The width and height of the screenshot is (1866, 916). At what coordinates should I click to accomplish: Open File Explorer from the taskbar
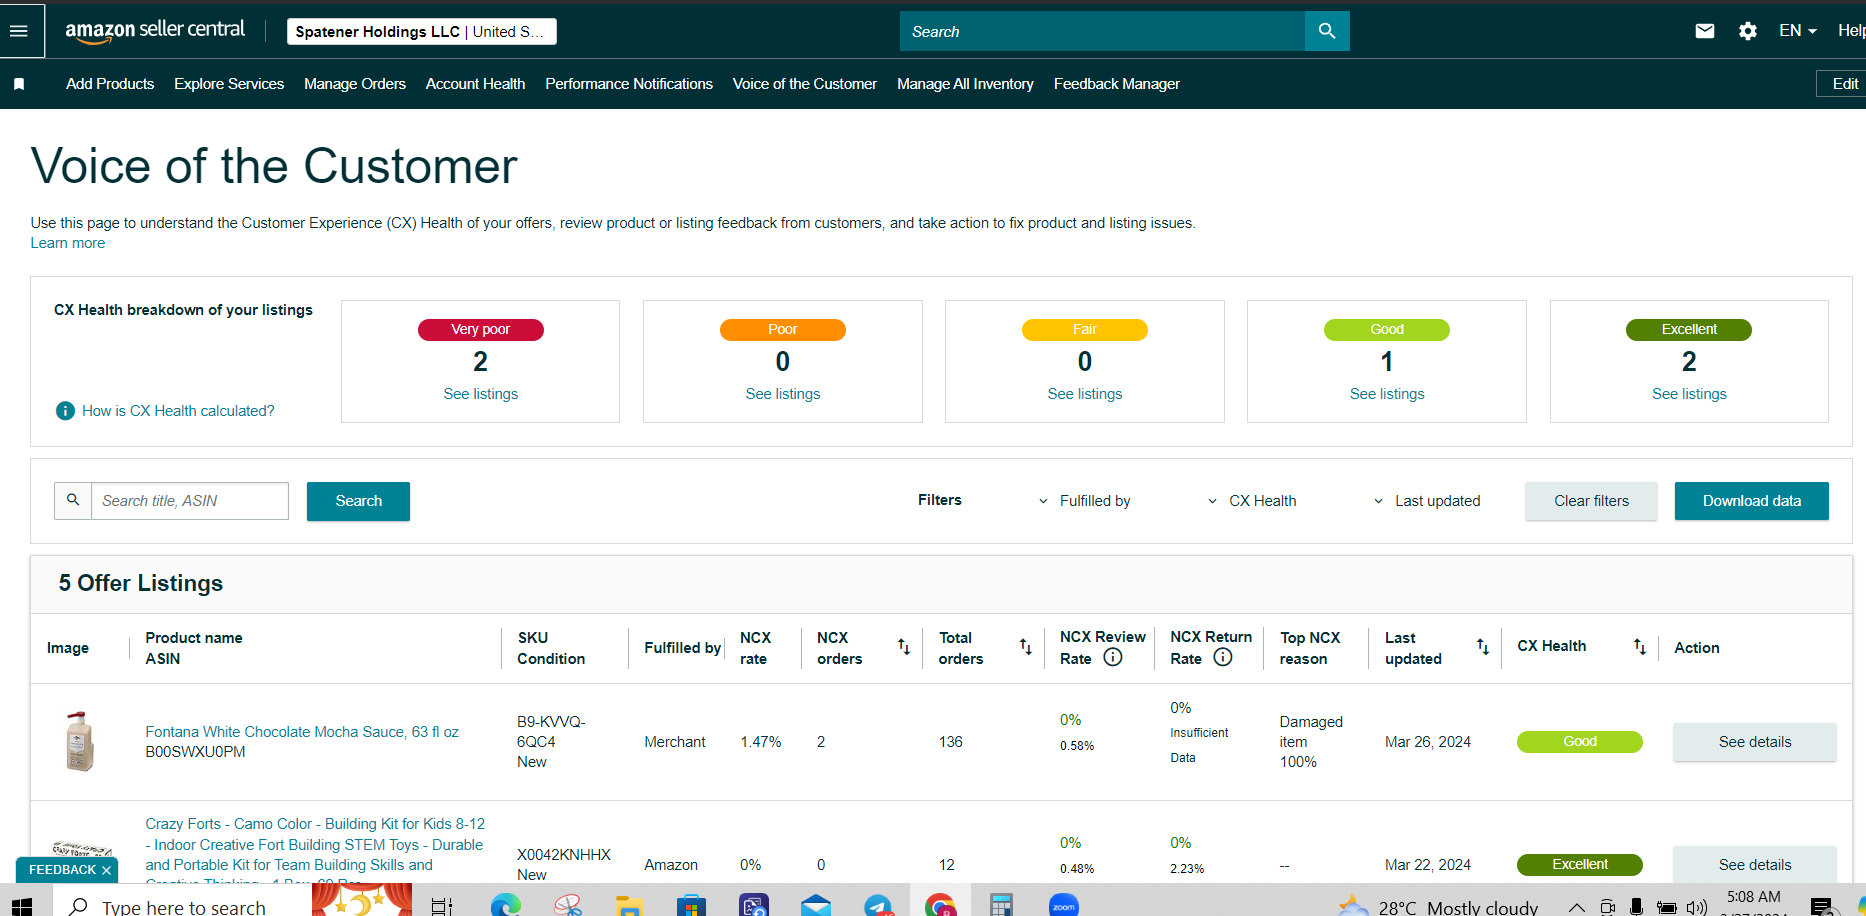(629, 906)
